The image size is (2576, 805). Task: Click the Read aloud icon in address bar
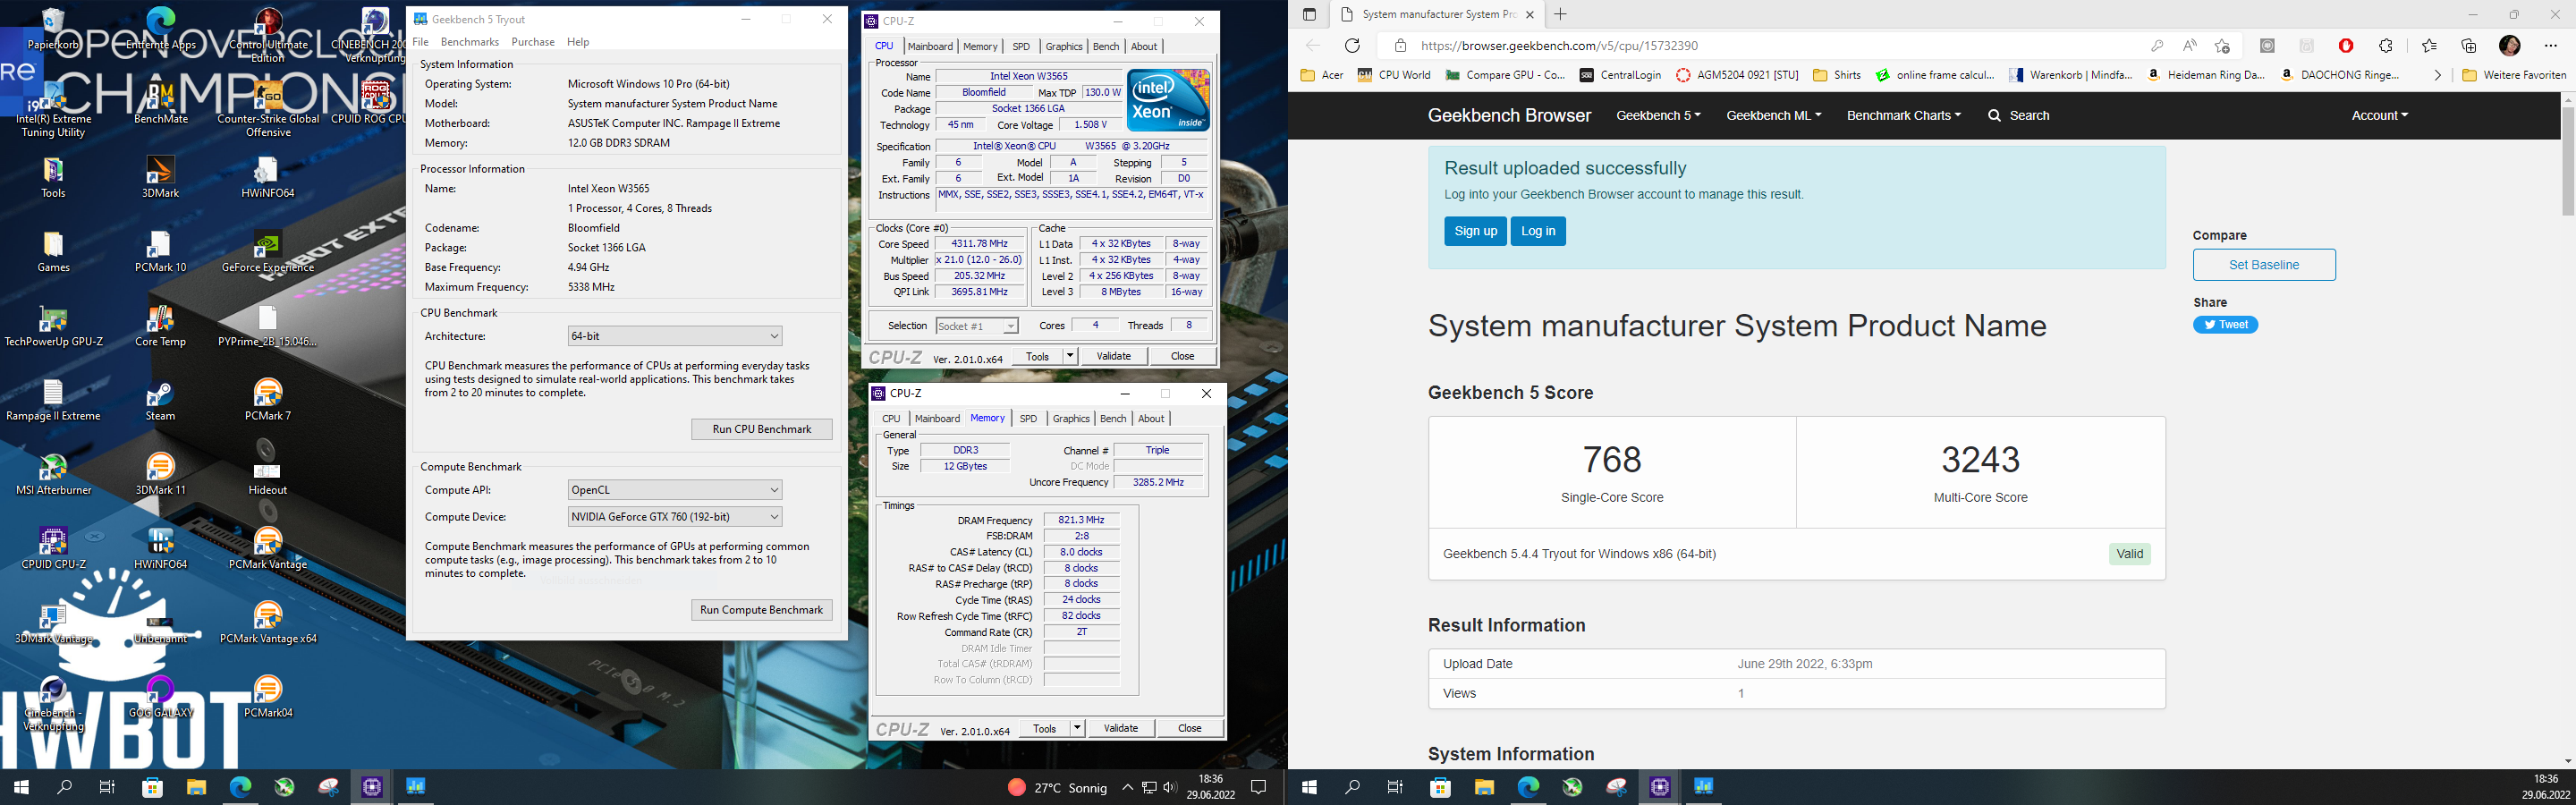coord(2190,46)
